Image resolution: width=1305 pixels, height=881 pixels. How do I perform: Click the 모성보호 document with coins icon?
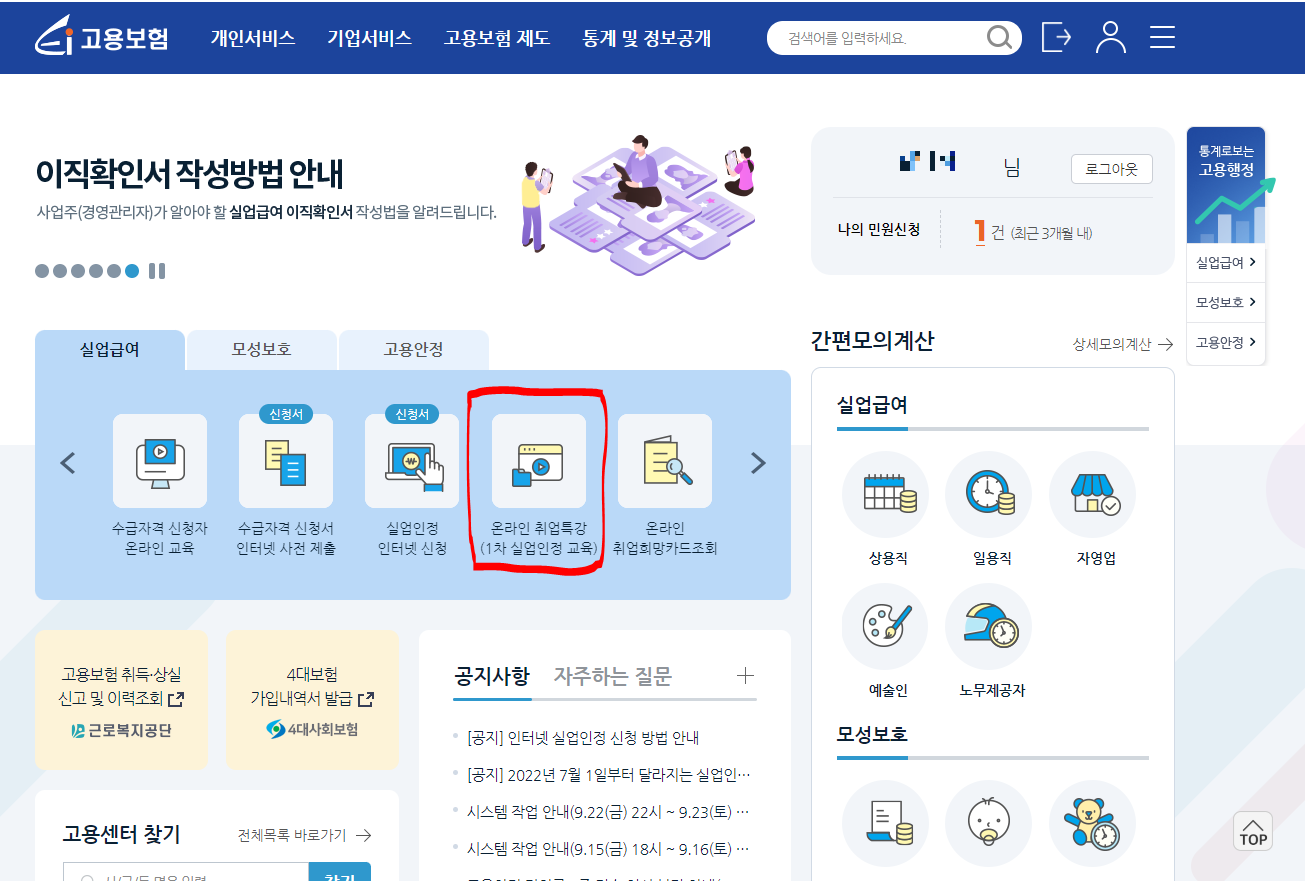[888, 823]
